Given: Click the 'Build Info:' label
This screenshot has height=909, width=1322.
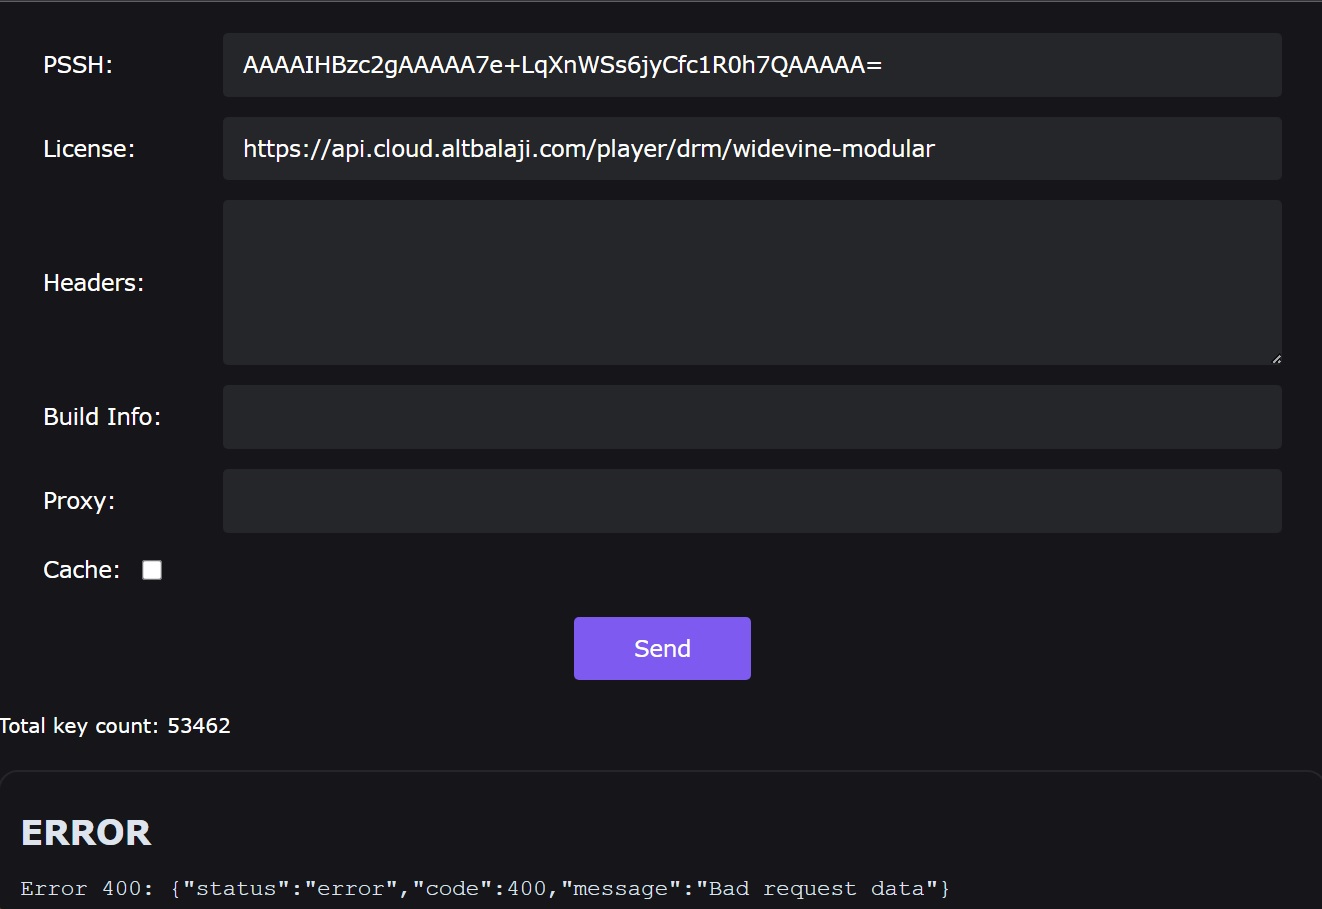Looking at the screenshot, I should (102, 417).
